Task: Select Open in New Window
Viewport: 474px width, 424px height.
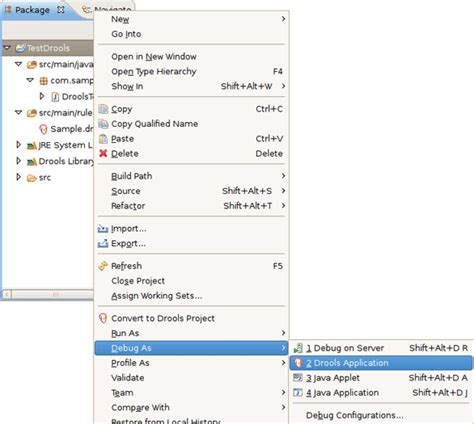Action: click(x=192, y=57)
